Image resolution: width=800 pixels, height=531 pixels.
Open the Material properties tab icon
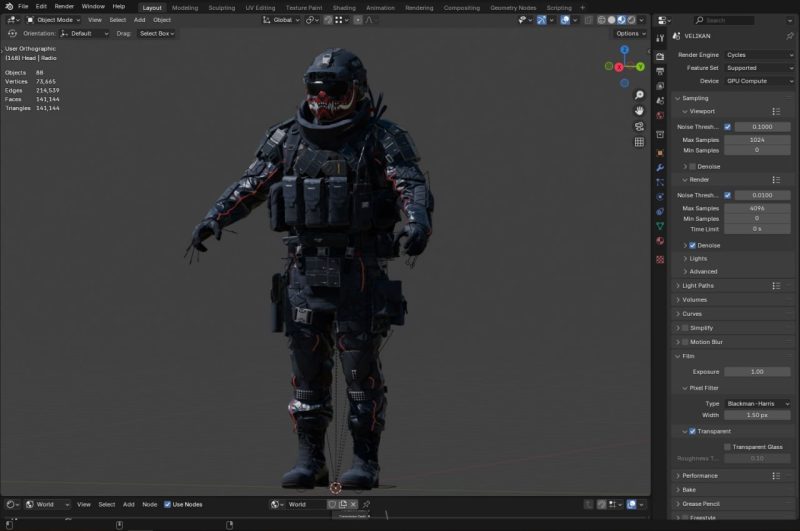tap(660, 241)
